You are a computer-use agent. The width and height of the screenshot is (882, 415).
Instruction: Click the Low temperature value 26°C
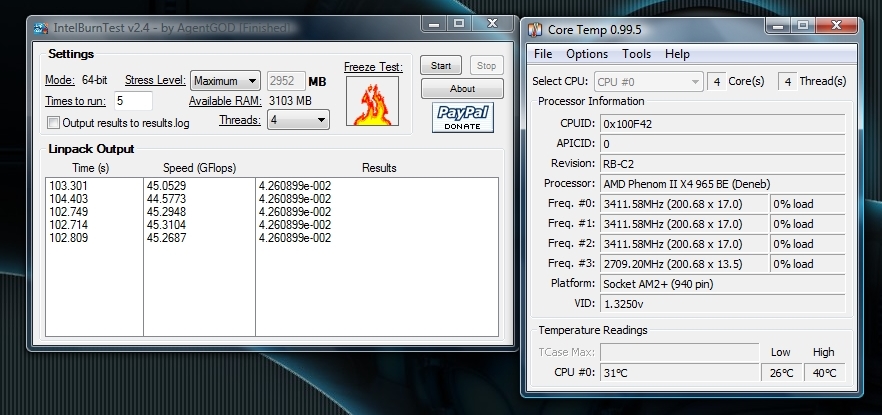click(x=781, y=373)
